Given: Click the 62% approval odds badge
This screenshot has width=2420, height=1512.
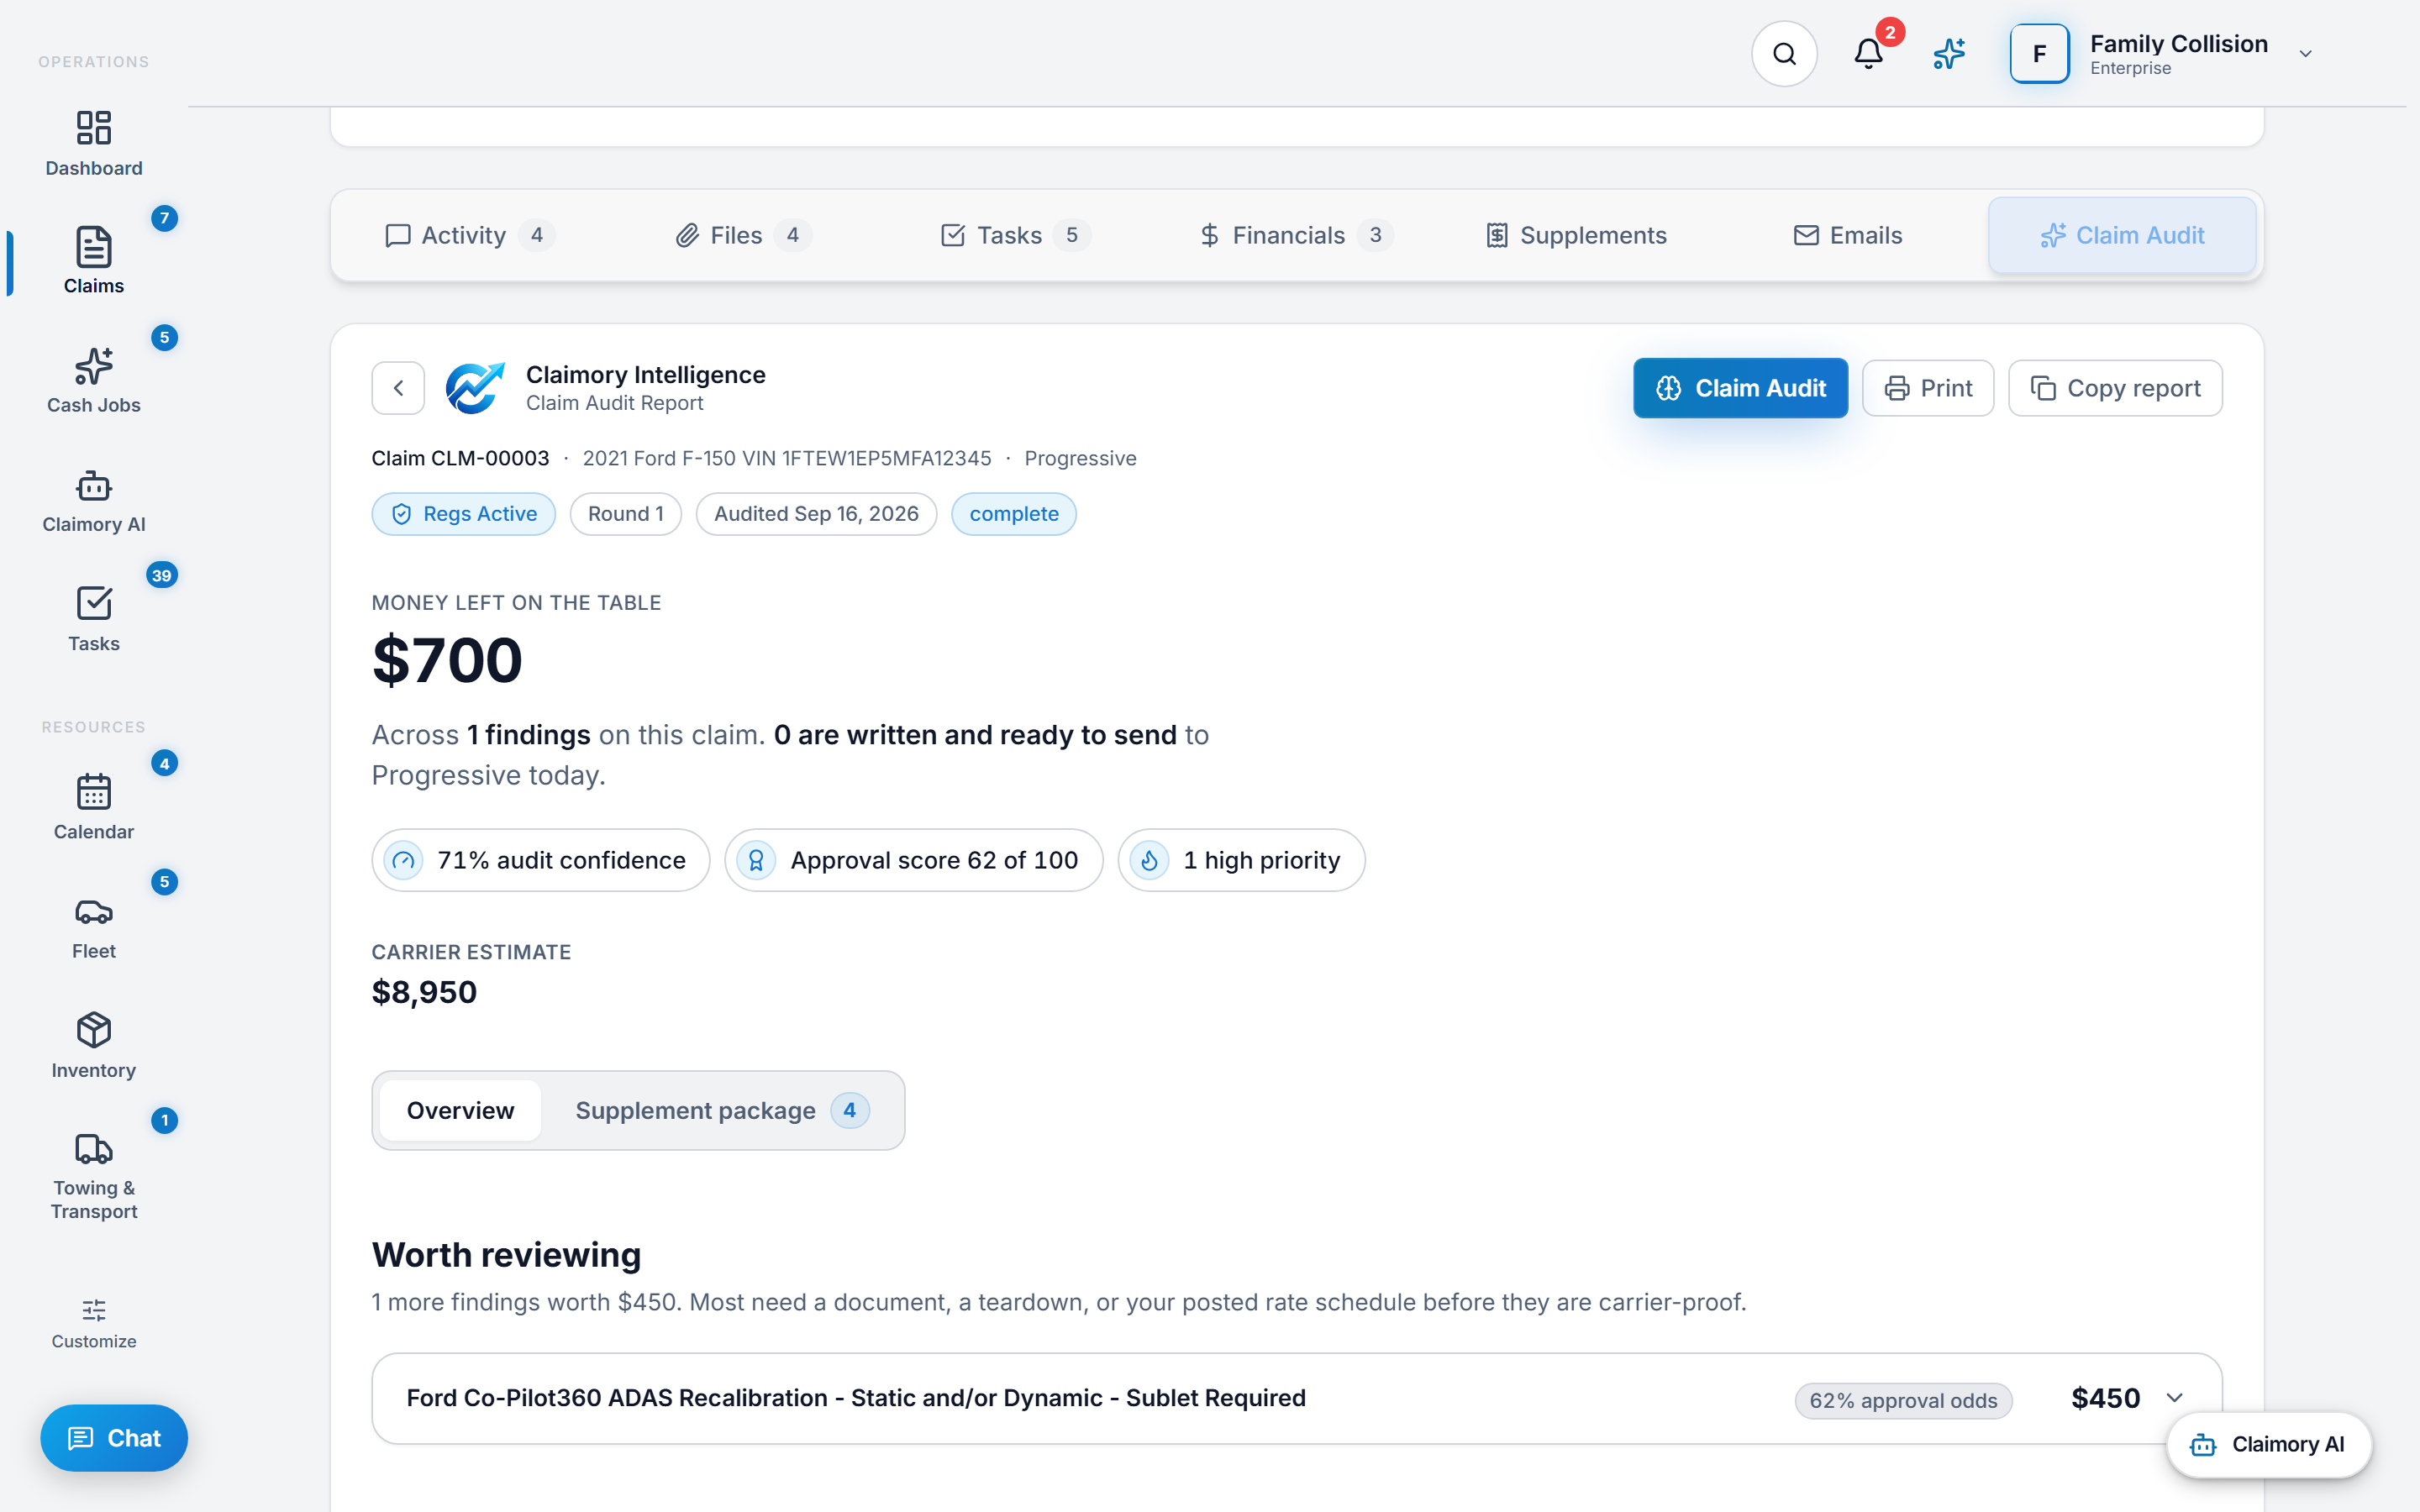Looking at the screenshot, I should (1903, 1400).
